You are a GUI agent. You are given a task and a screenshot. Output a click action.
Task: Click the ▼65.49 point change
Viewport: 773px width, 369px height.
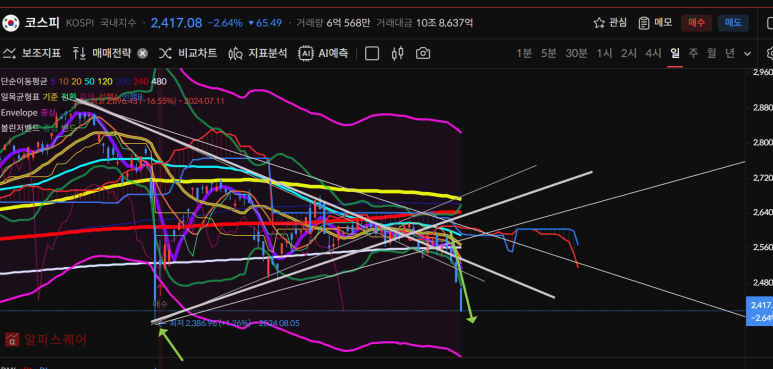click(x=265, y=23)
